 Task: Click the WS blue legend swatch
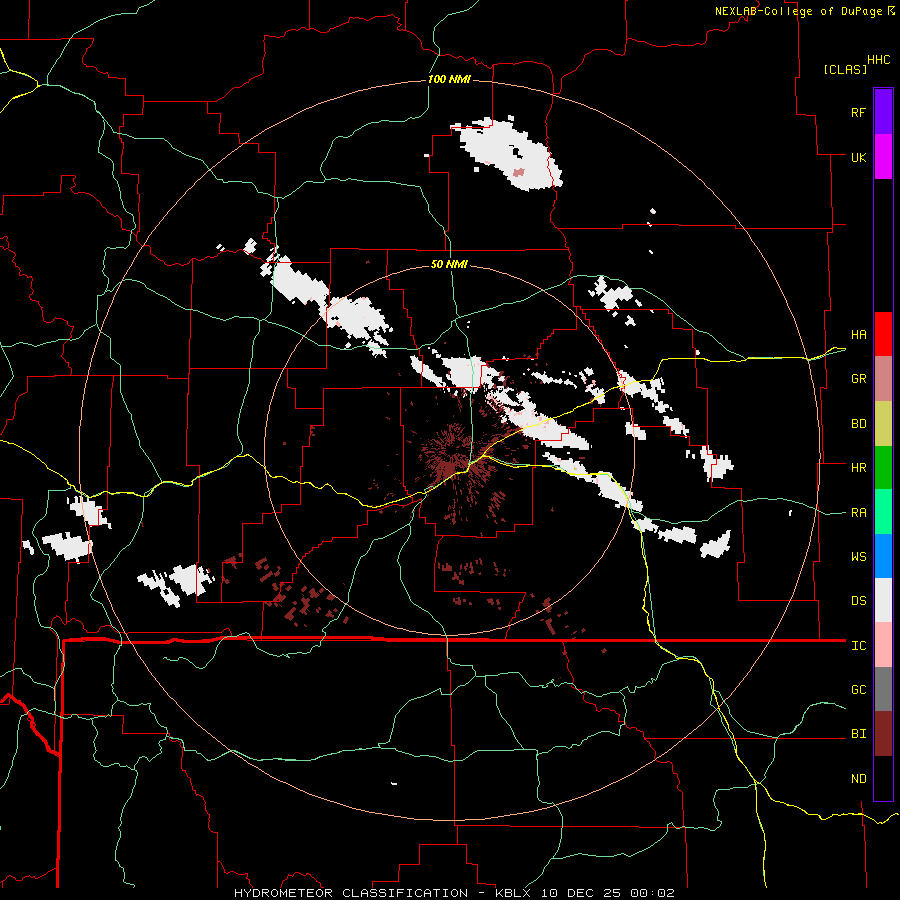[883, 556]
